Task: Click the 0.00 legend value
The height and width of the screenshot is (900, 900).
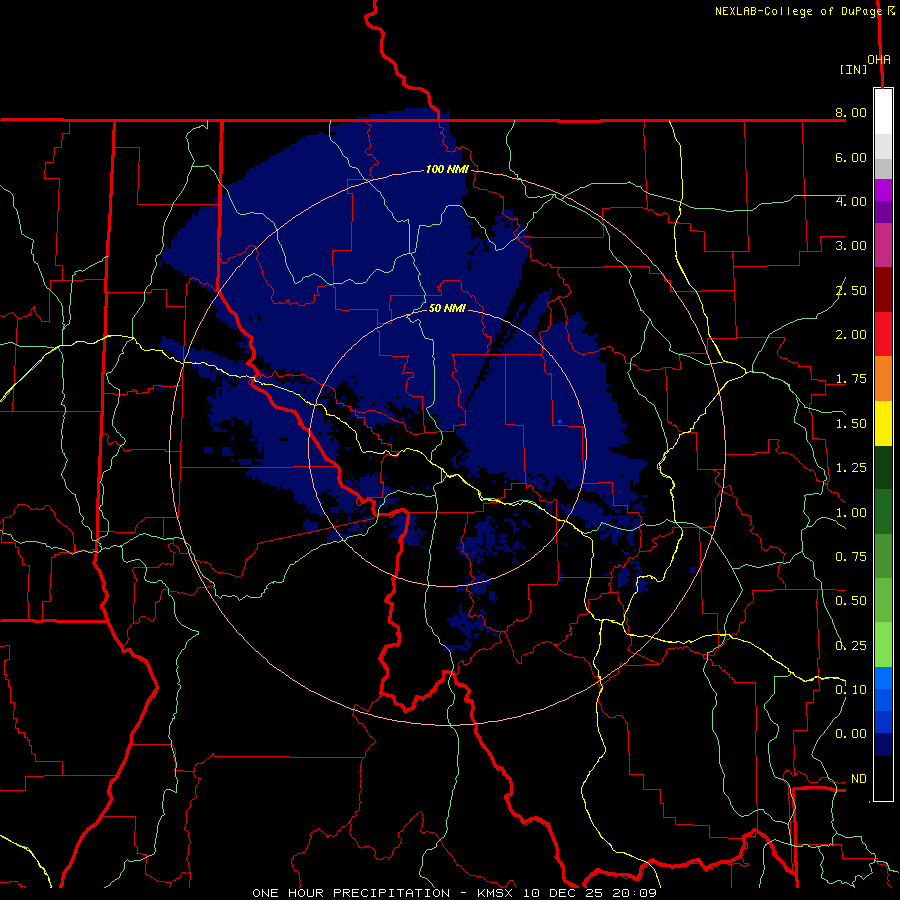Action: coord(851,734)
